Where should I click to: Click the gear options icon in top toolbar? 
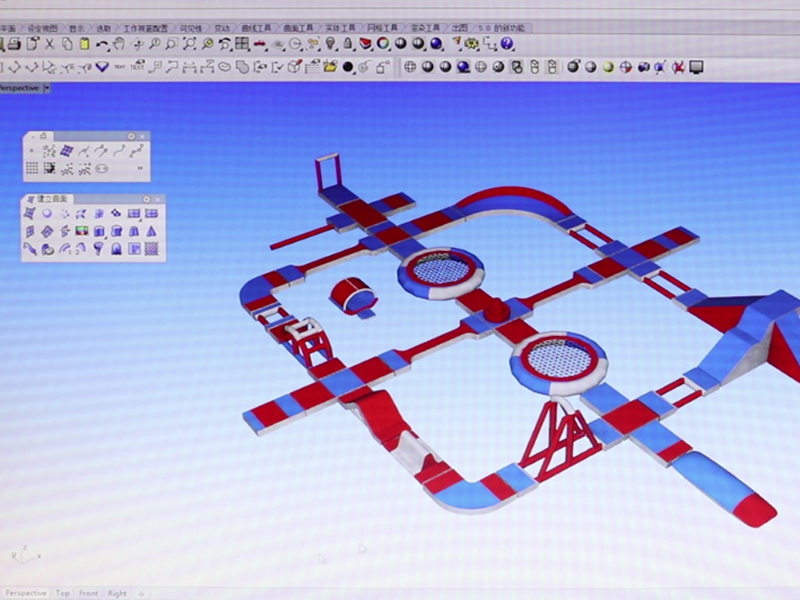pyautogui.click(x=472, y=44)
